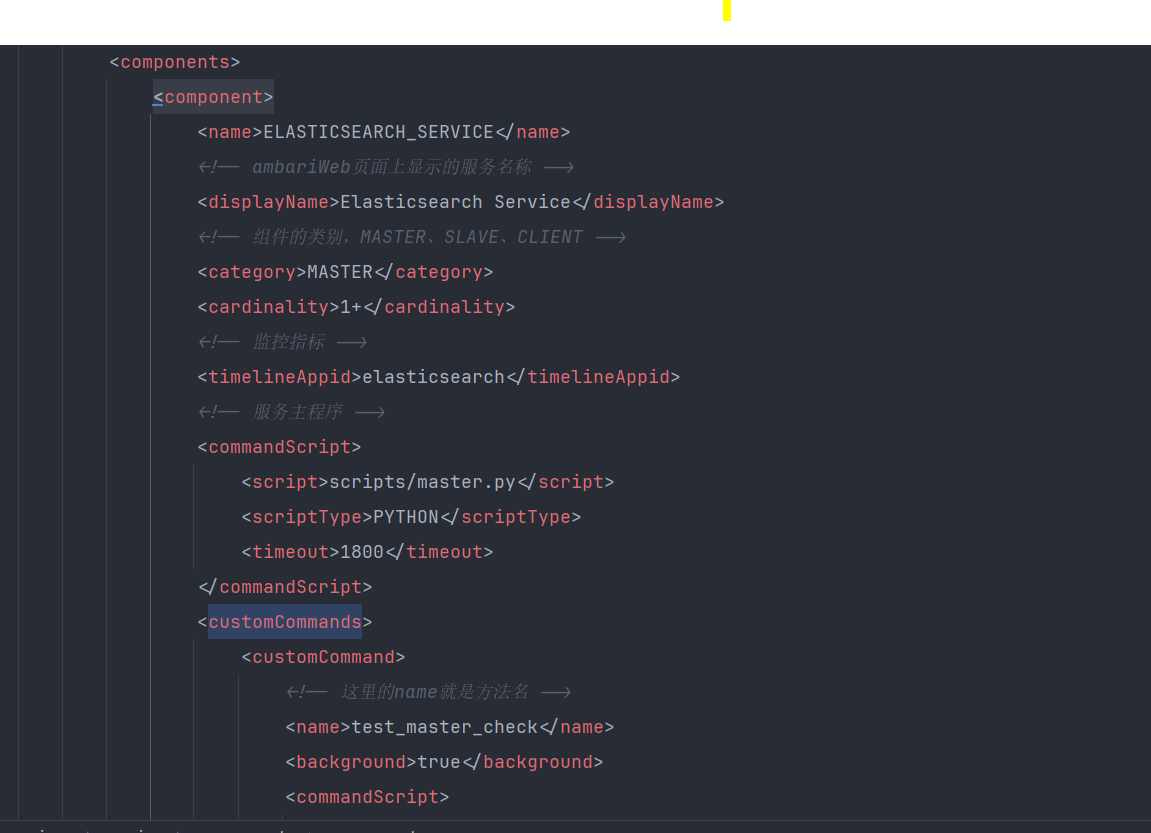The image size is (1151, 833).
Task: Click the yellow marker above the editor
Action: coord(726,11)
